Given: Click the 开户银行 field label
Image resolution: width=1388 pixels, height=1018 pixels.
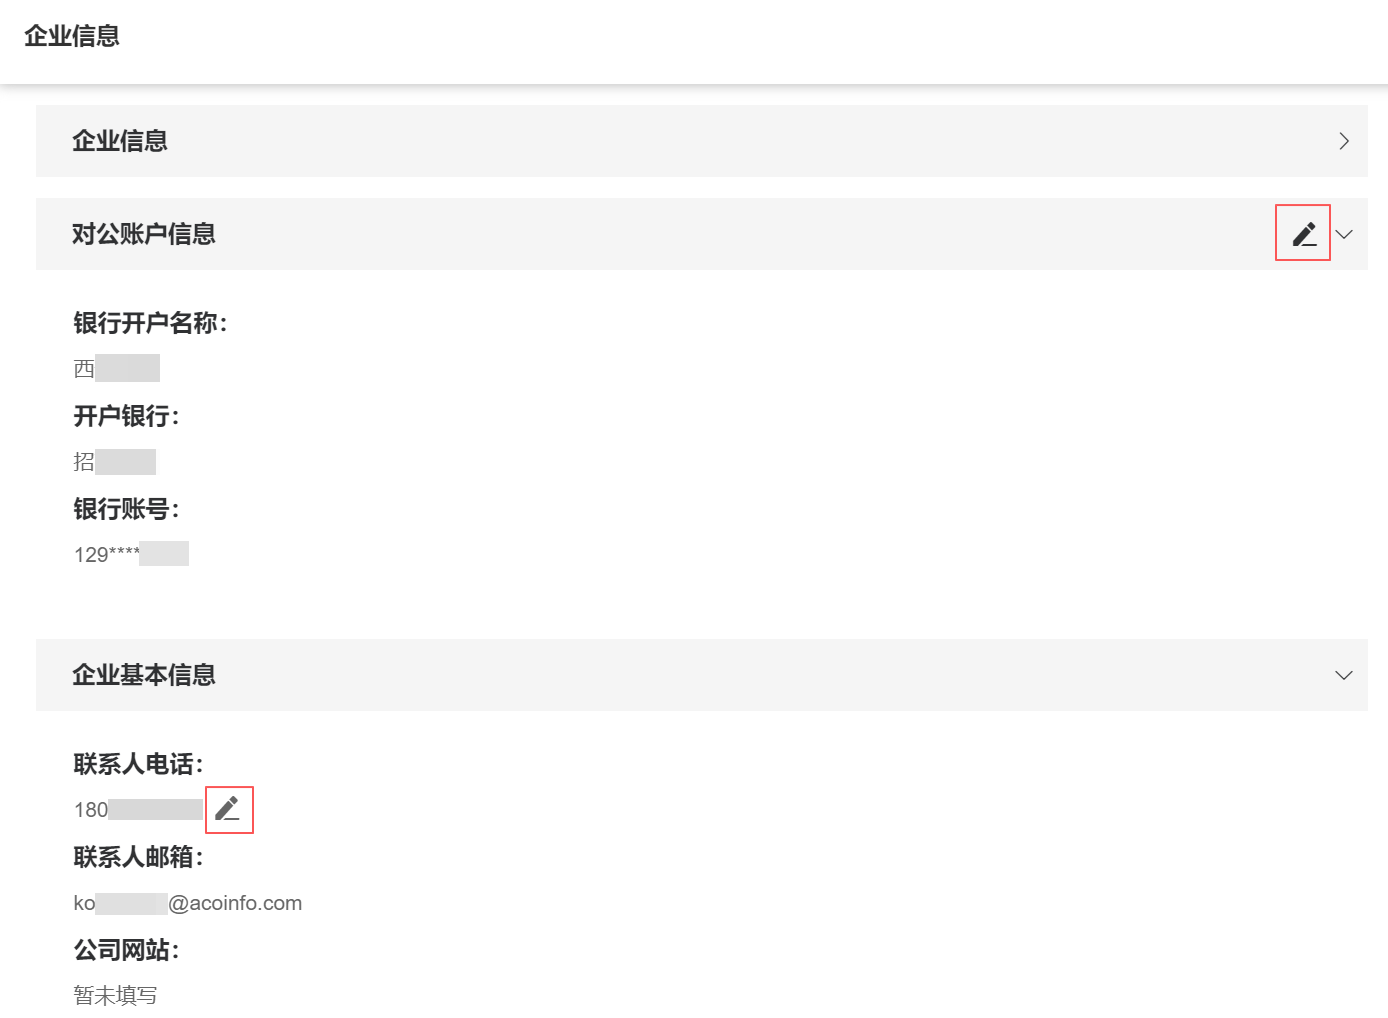Looking at the screenshot, I should pyautogui.click(x=126, y=416).
